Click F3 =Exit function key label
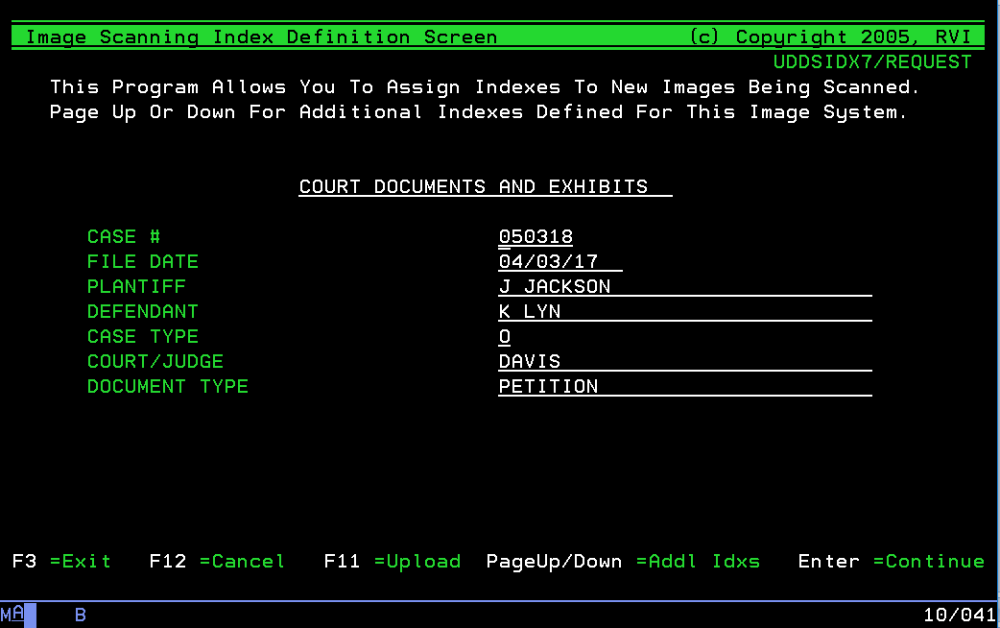 61,561
